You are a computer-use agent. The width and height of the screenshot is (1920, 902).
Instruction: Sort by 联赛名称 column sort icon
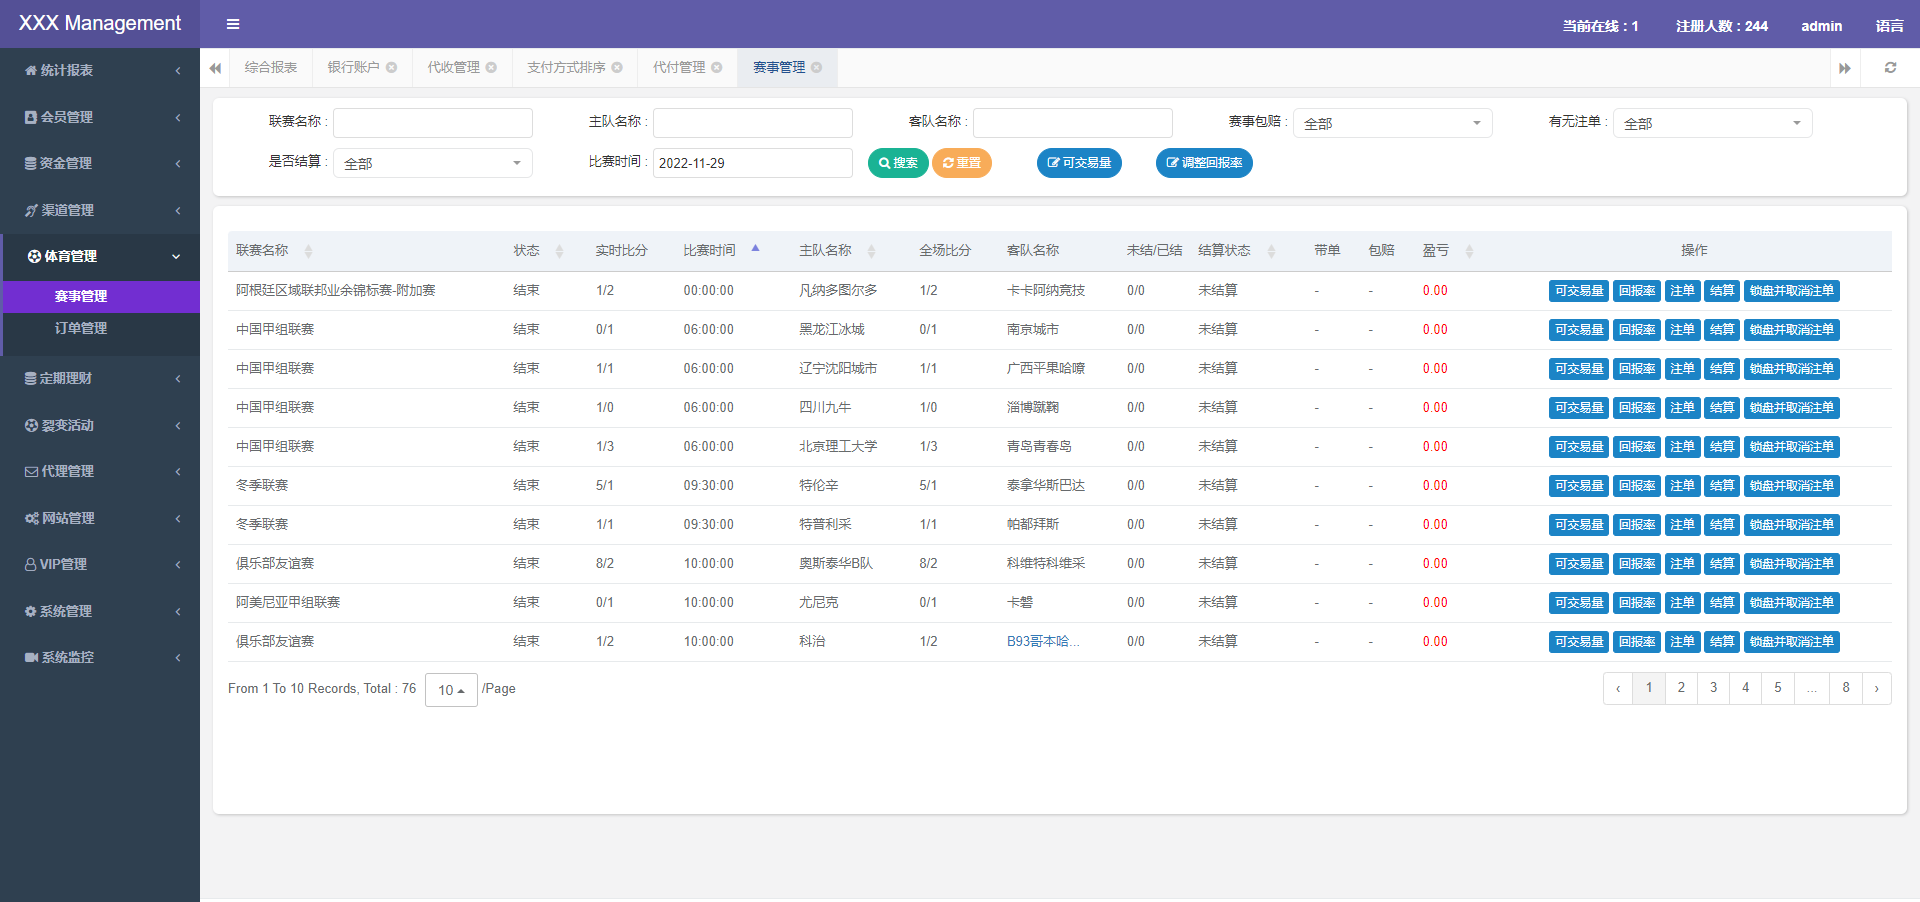pos(308,251)
